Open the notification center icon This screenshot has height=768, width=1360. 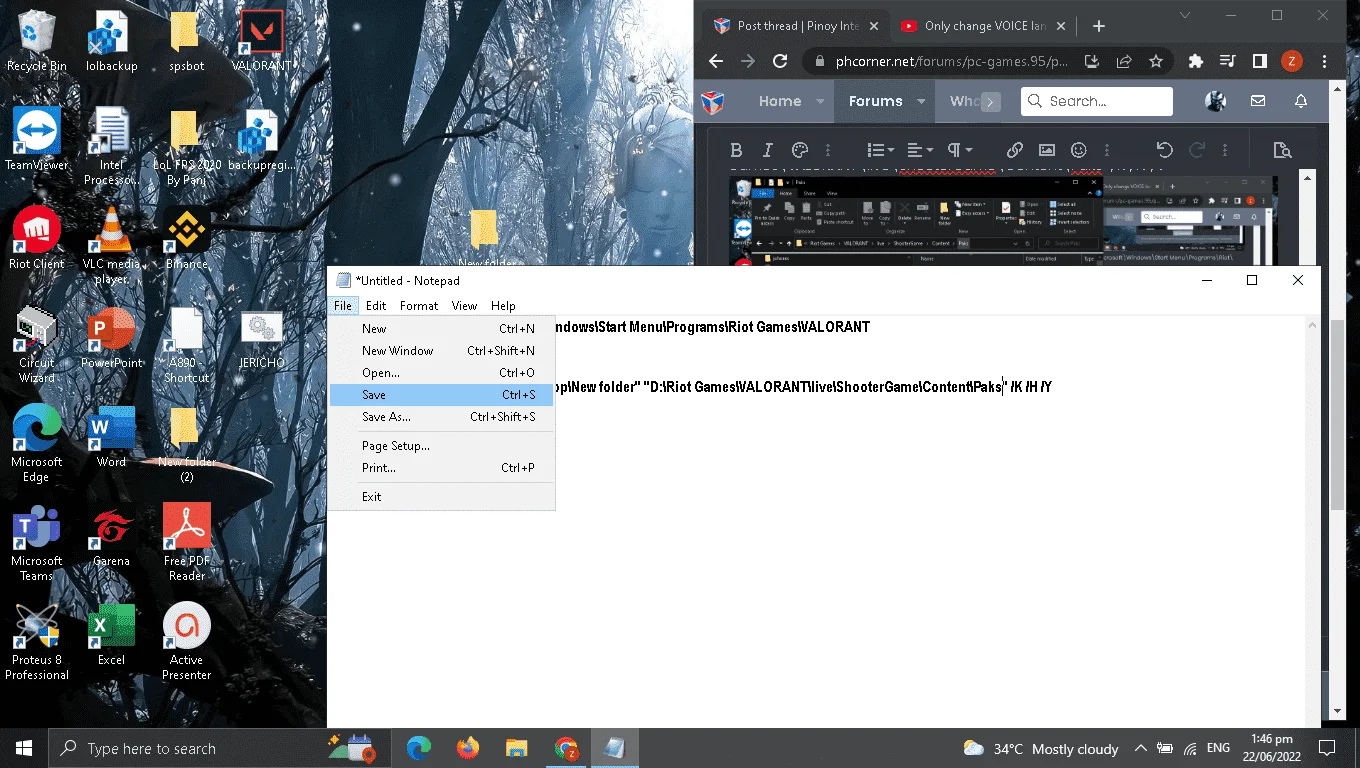(1327, 748)
